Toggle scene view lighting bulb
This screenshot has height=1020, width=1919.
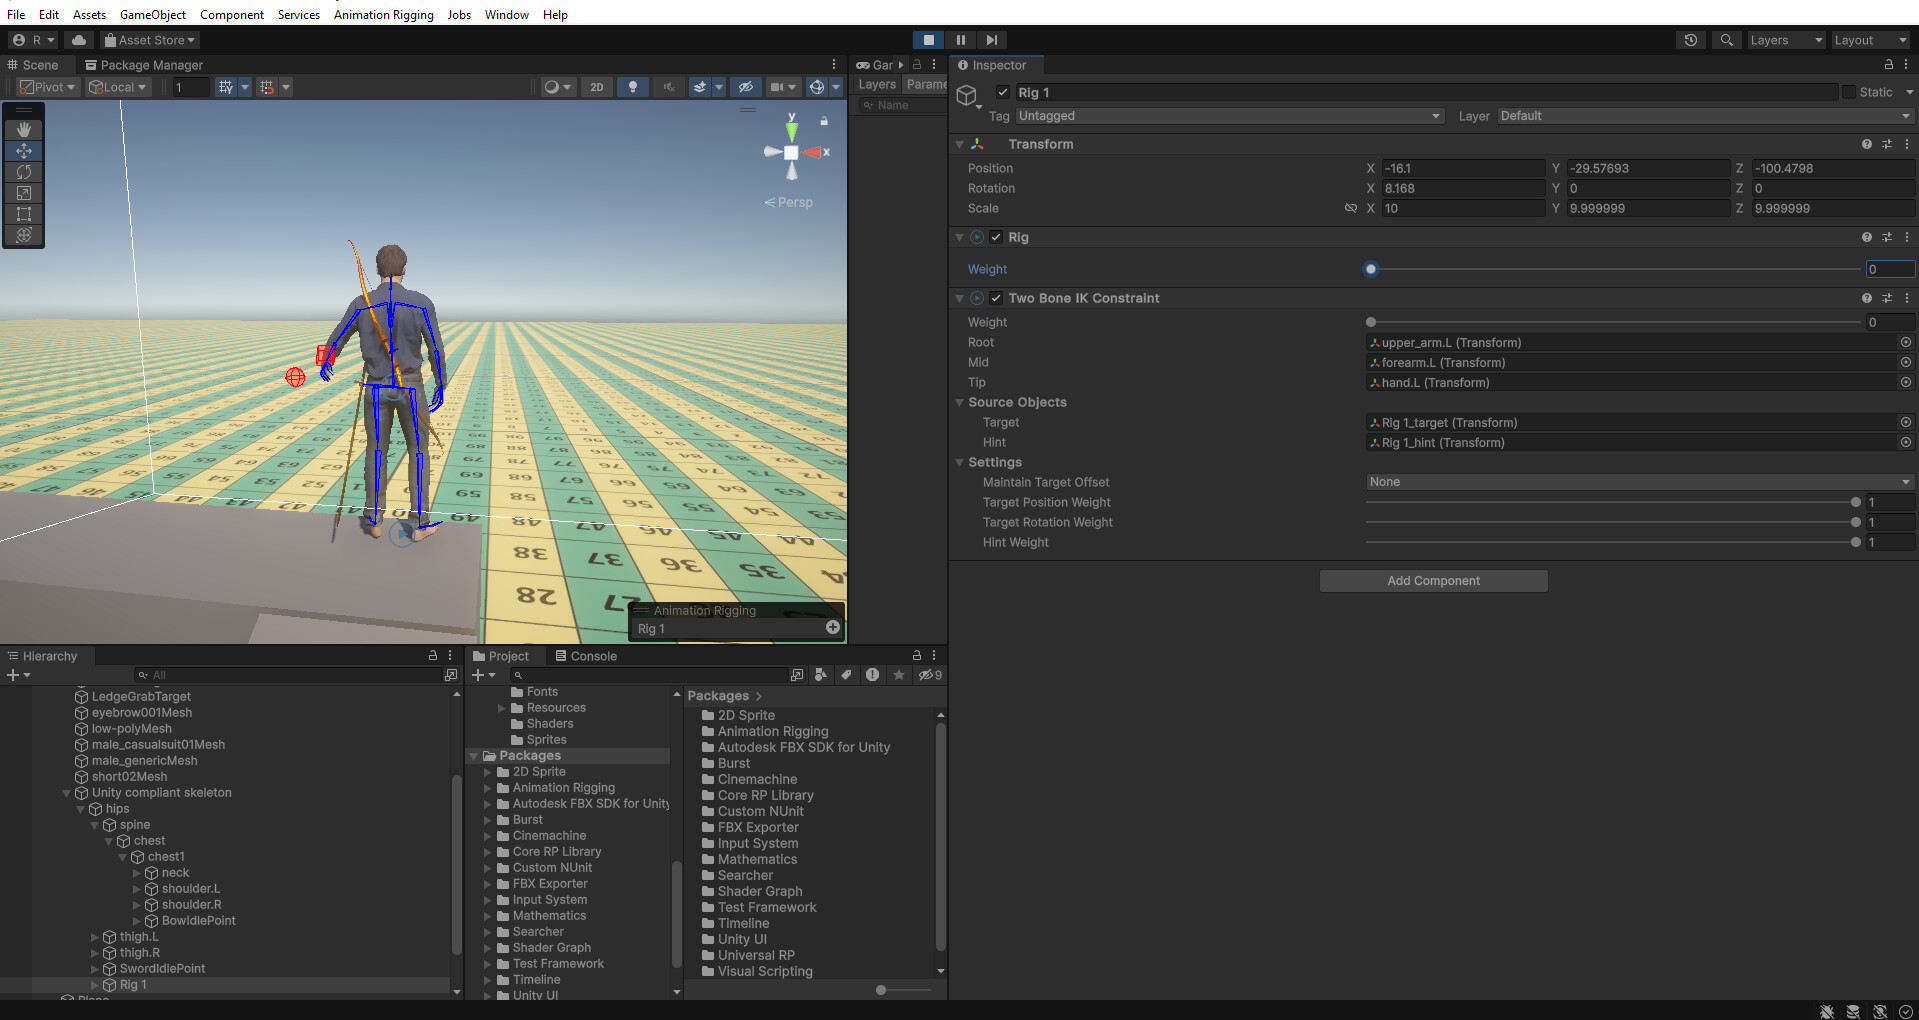point(633,87)
